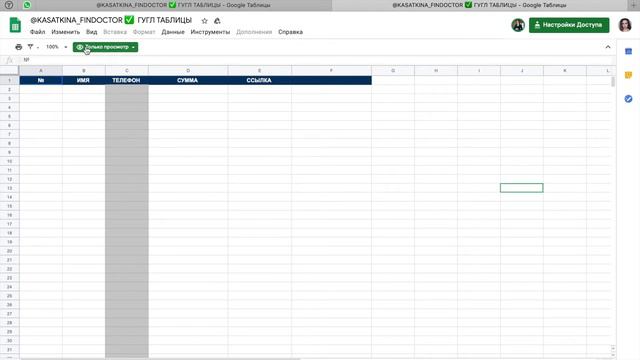The width and height of the screenshot is (640, 360).
Task: Open Google Calendar side panel icon
Action: [x=628, y=51]
